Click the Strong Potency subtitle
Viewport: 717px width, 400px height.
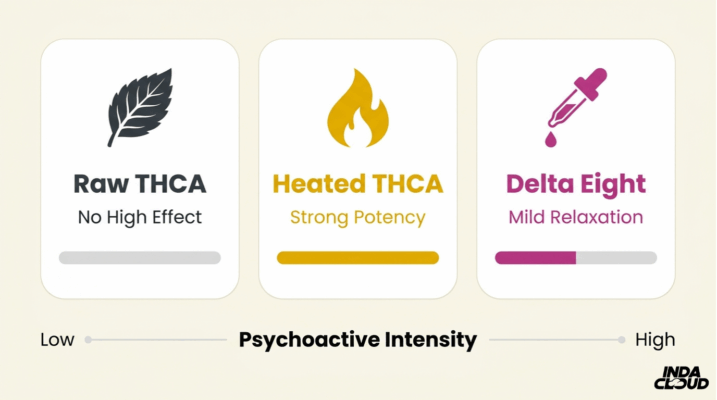[358, 217]
